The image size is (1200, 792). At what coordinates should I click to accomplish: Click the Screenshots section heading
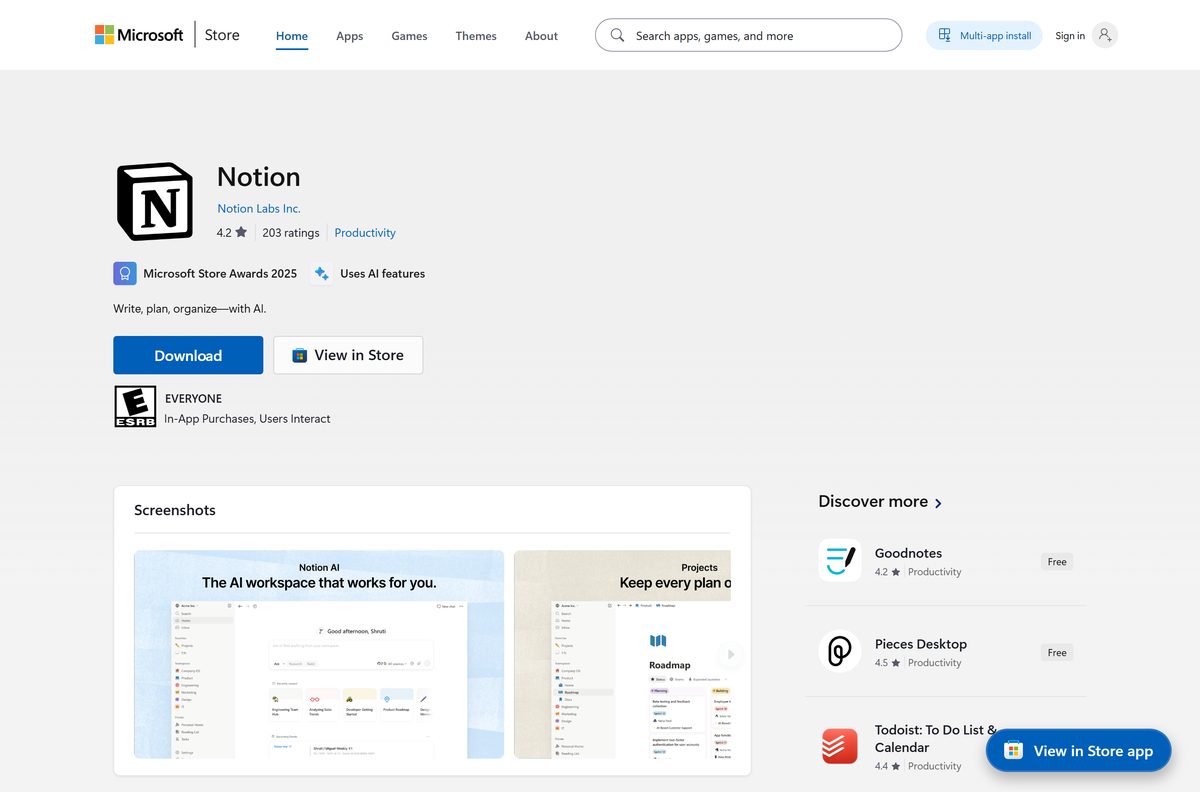(x=175, y=510)
